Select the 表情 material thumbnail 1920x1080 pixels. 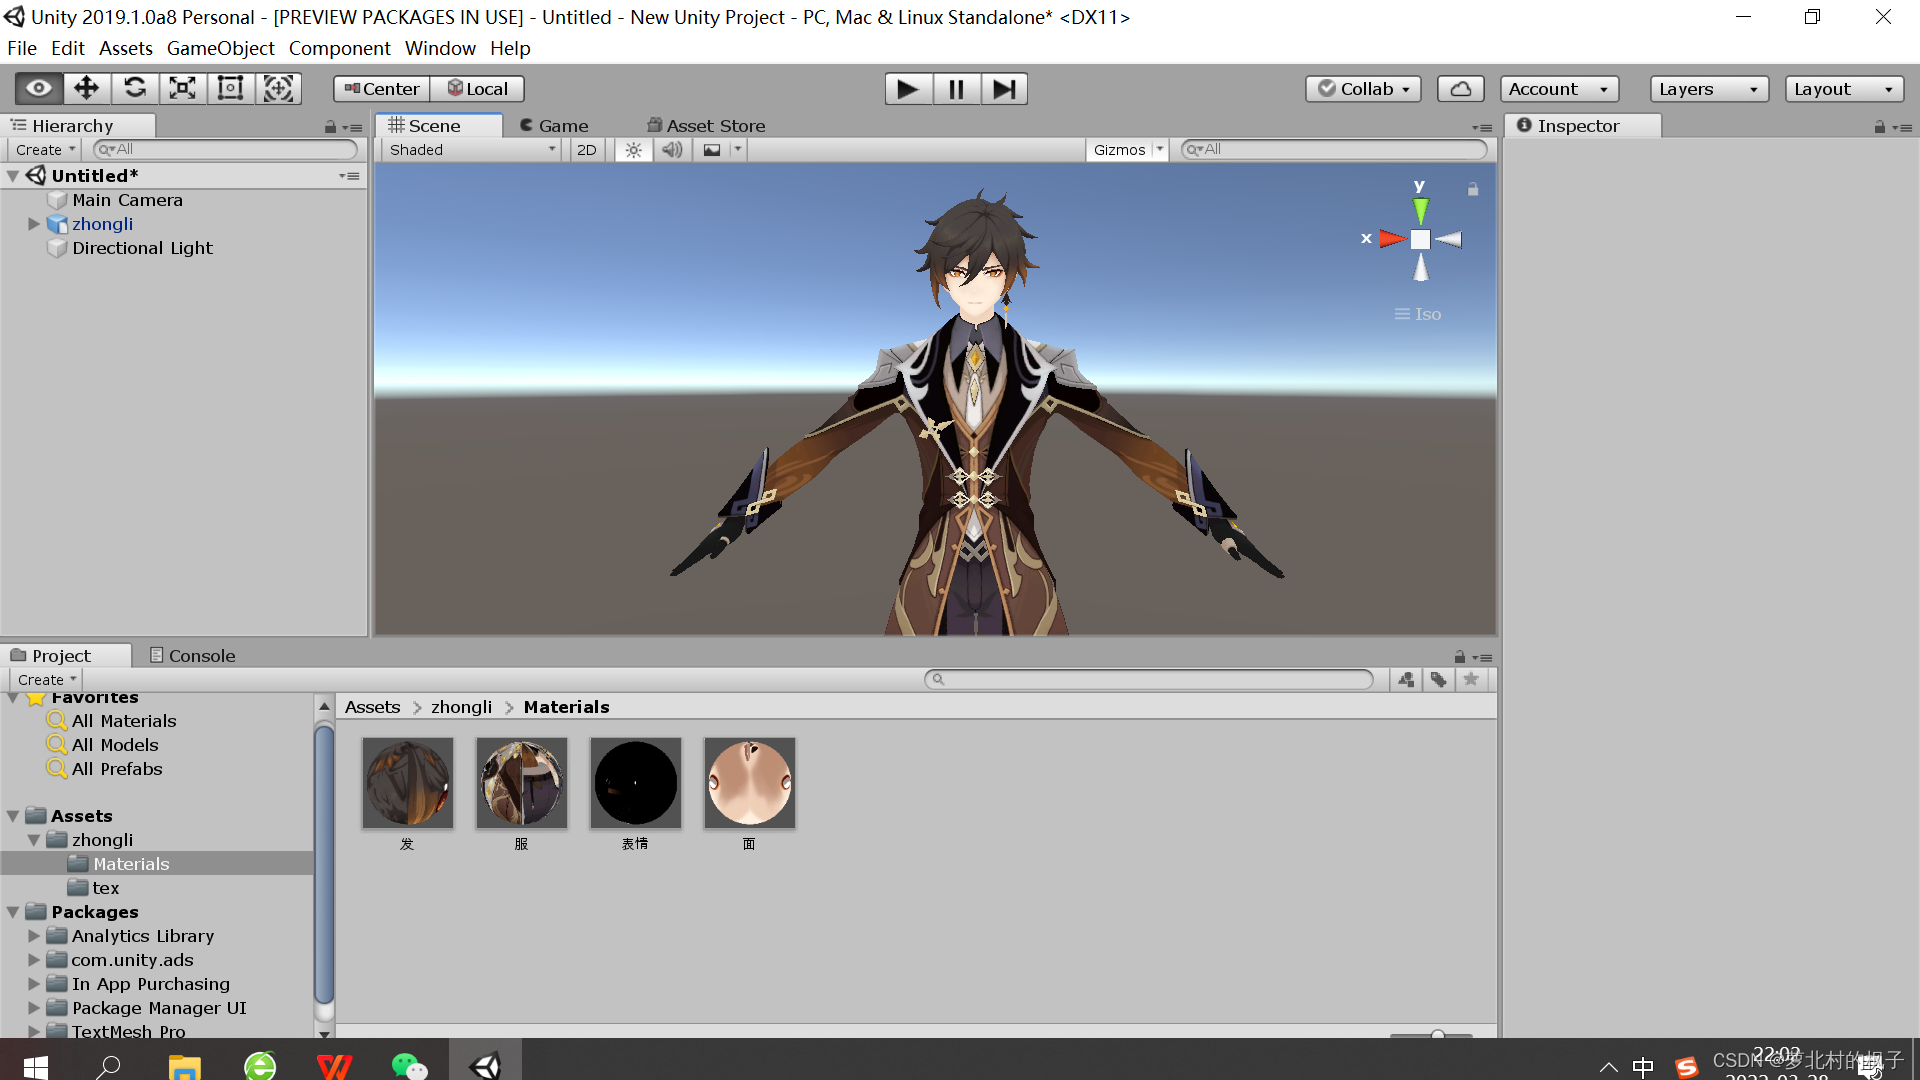[636, 783]
